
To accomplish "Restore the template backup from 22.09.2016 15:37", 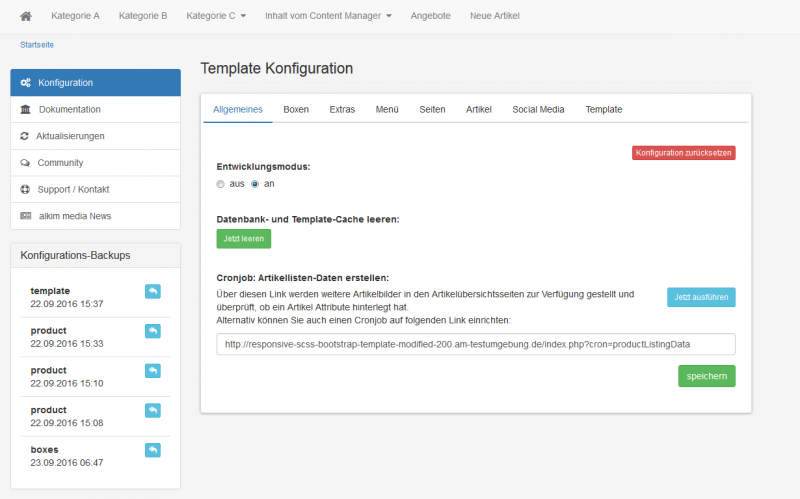I will pos(153,291).
